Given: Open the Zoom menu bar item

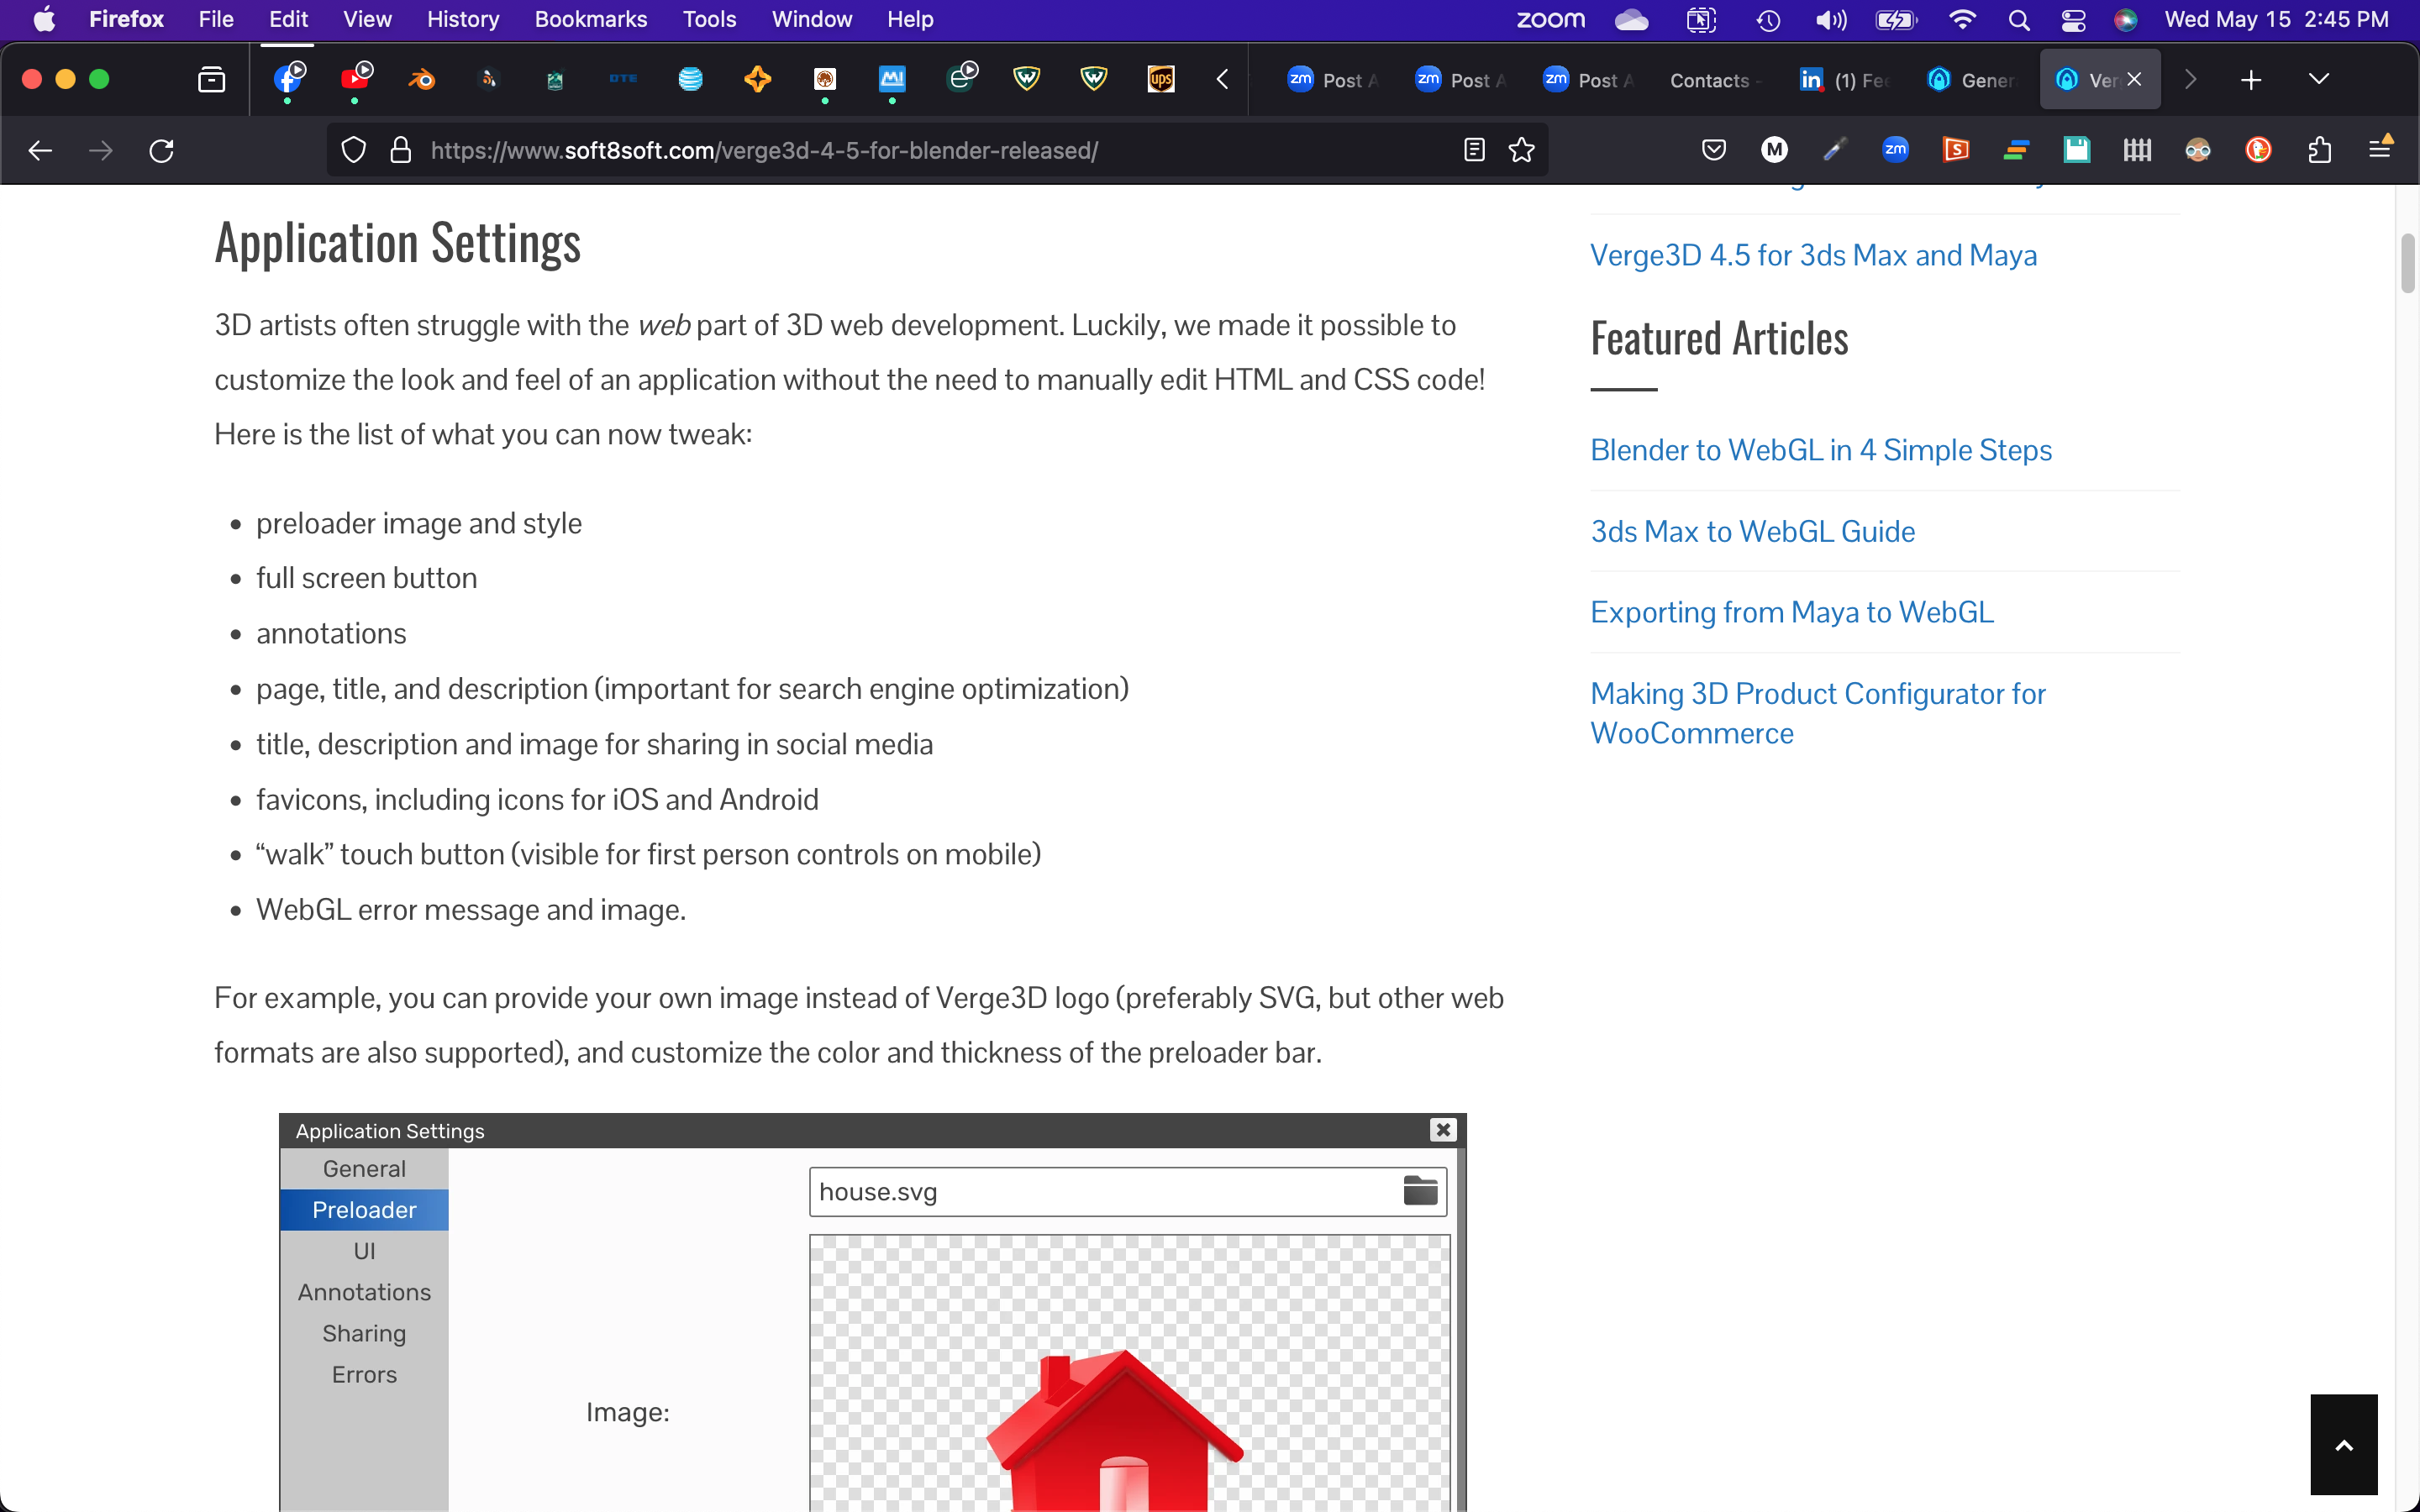Looking at the screenshot, I should click(x=1551, y=20).
